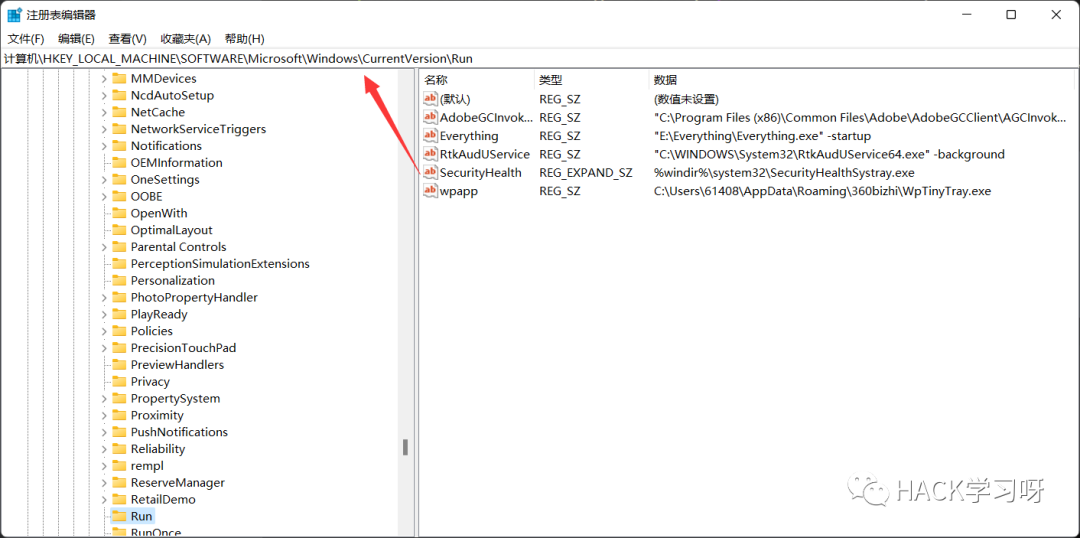The image size is (1080, 538).
Task: Open the 编辑(E) menu
Action: (76, 39)
